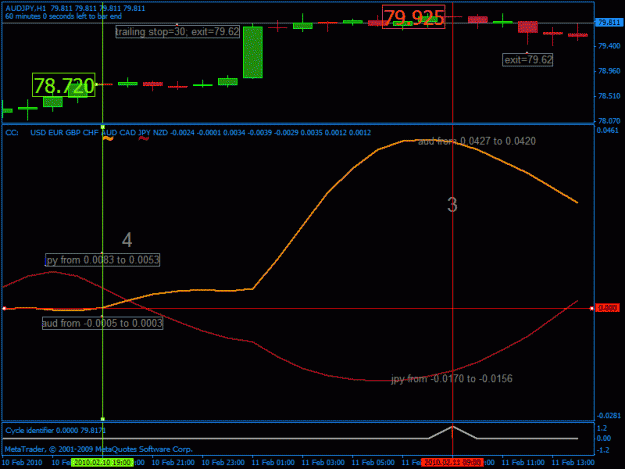
Task: Select the "jpy from 0.0083 to 0.0053" label
Action: [102, 260]
